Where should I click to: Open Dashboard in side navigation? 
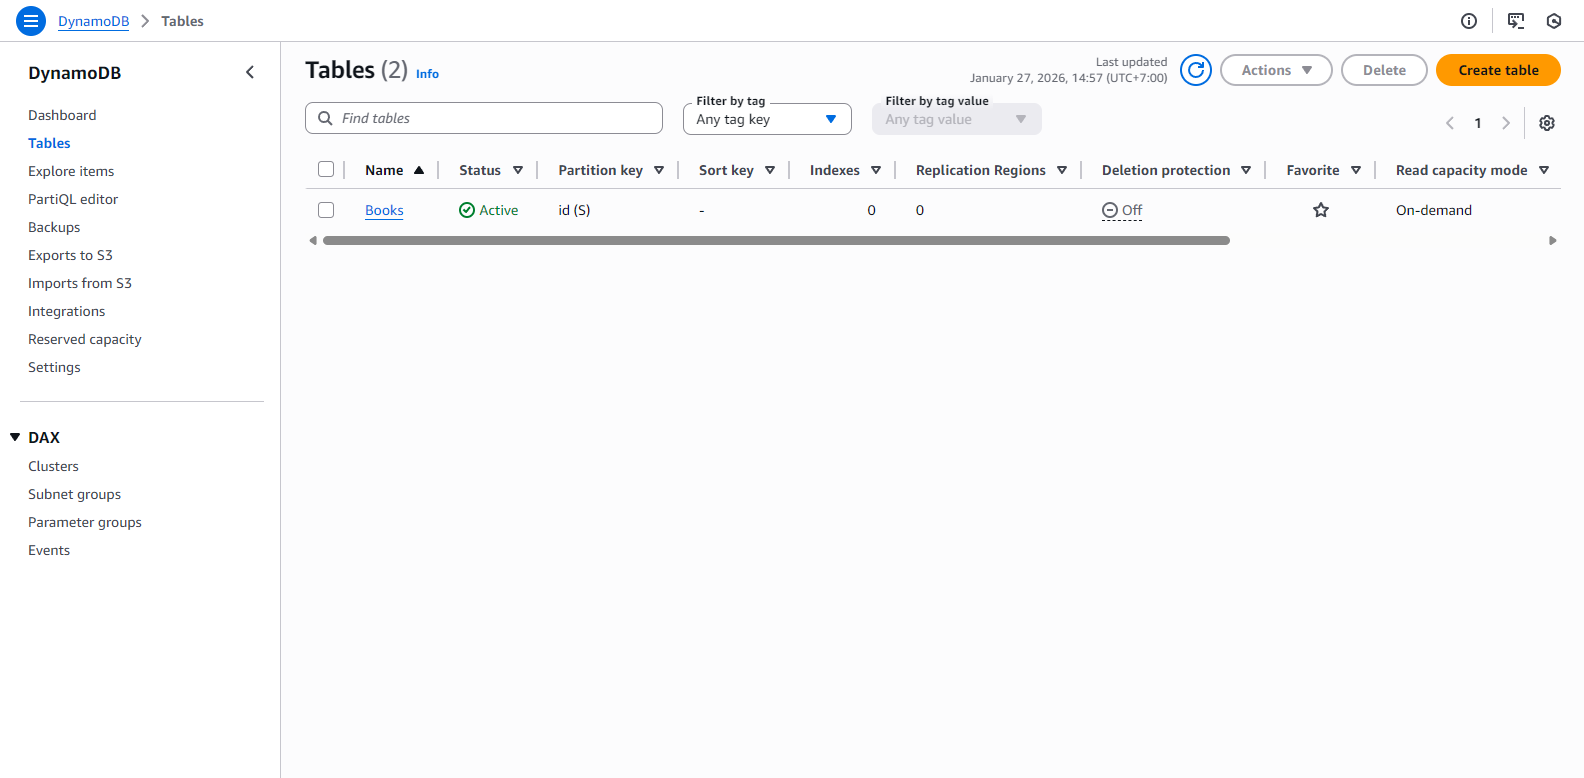[x=62, y=115]
